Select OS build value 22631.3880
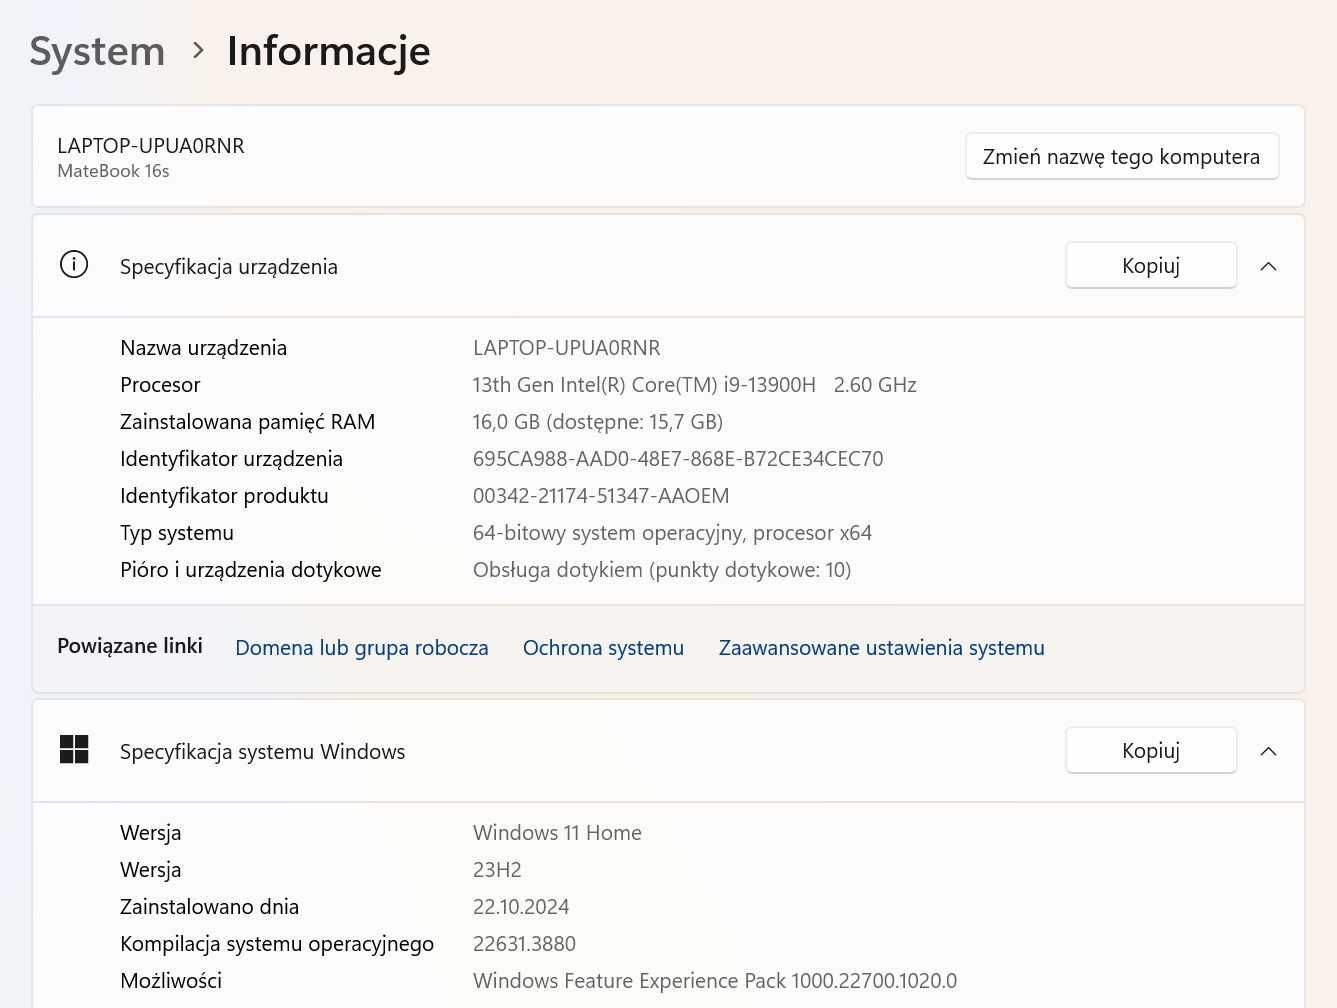Viewport: 1337px width, 1008px height. point(524,944)
